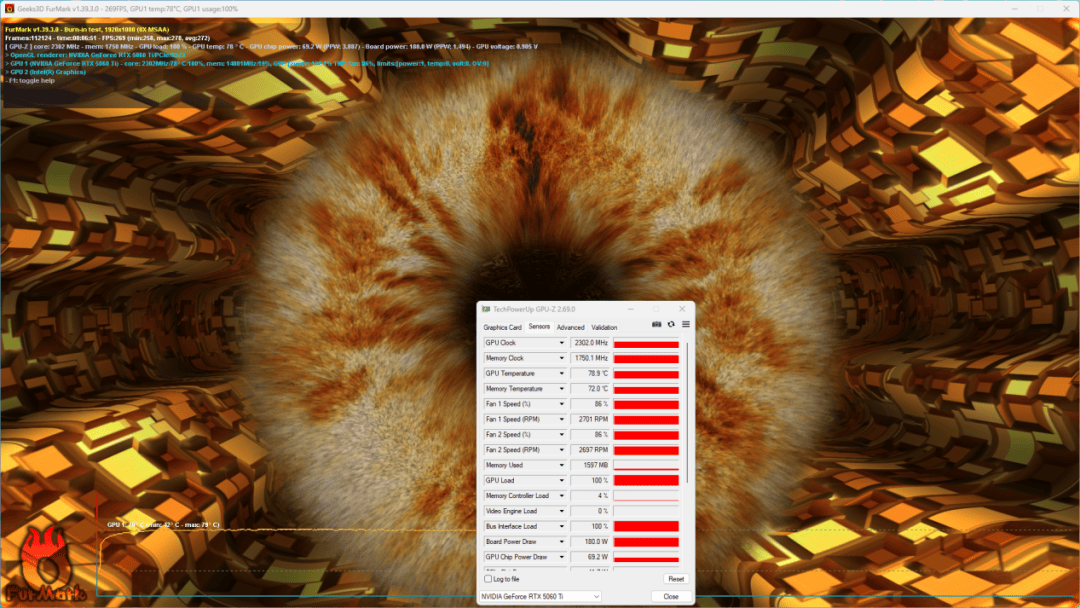Open the Advanced tab
This screenshot has width=1080, height=608.
click(x=570, y=328)
